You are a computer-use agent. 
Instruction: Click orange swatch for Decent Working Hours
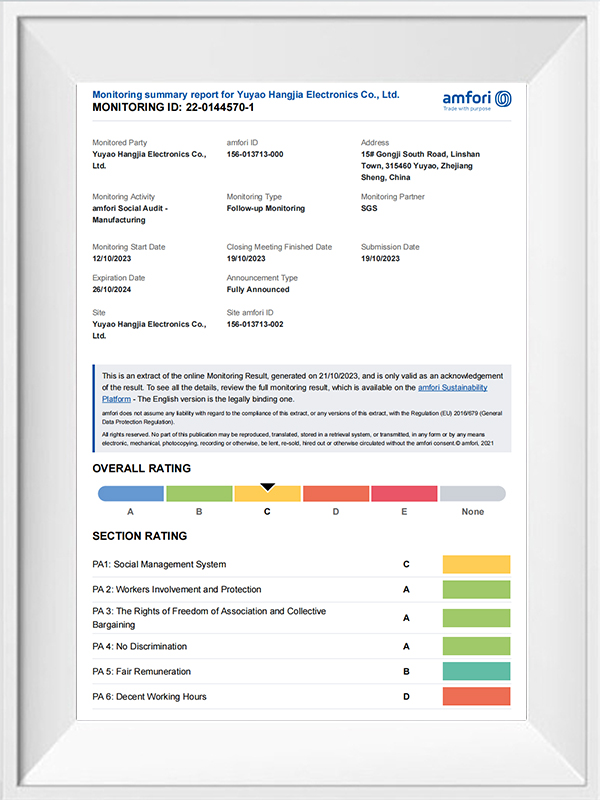476,696
